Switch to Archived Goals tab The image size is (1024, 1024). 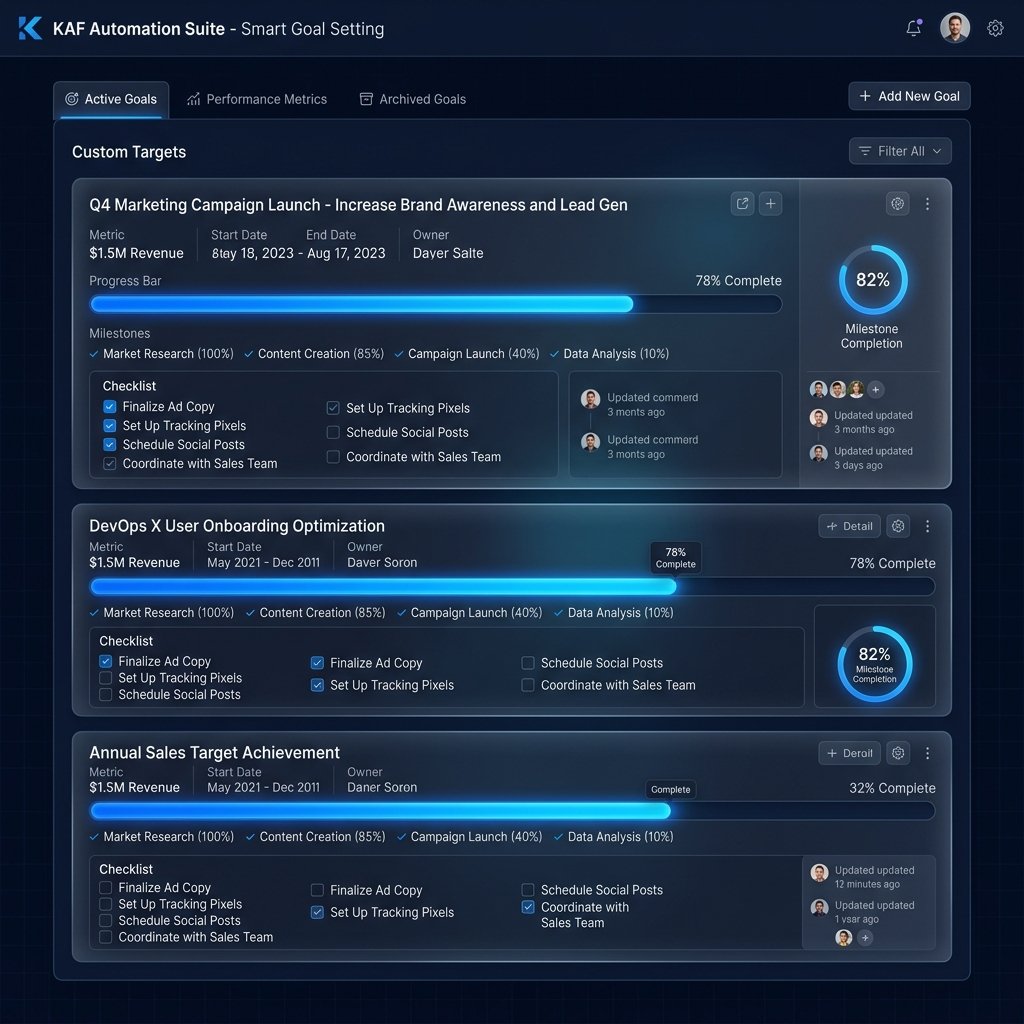413,99
